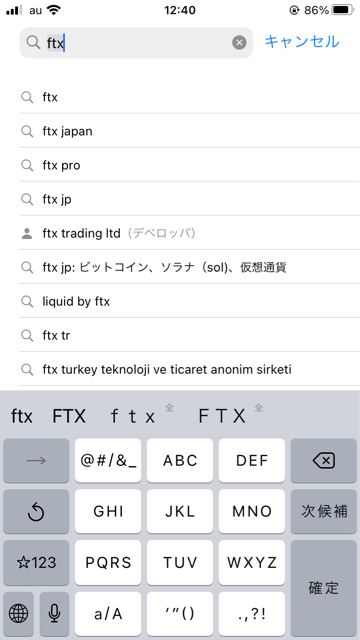Tap the undo circular arrow key
This screenshot has height=640, width=360.
pyautogui.click(x=36, y=511)
